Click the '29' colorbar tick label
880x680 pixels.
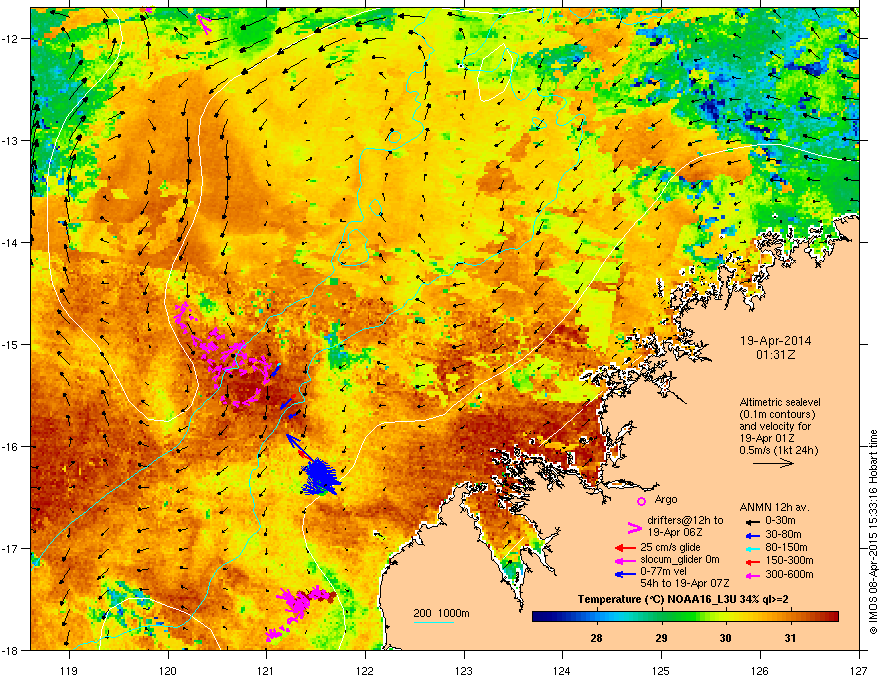(x=662, y=638)
